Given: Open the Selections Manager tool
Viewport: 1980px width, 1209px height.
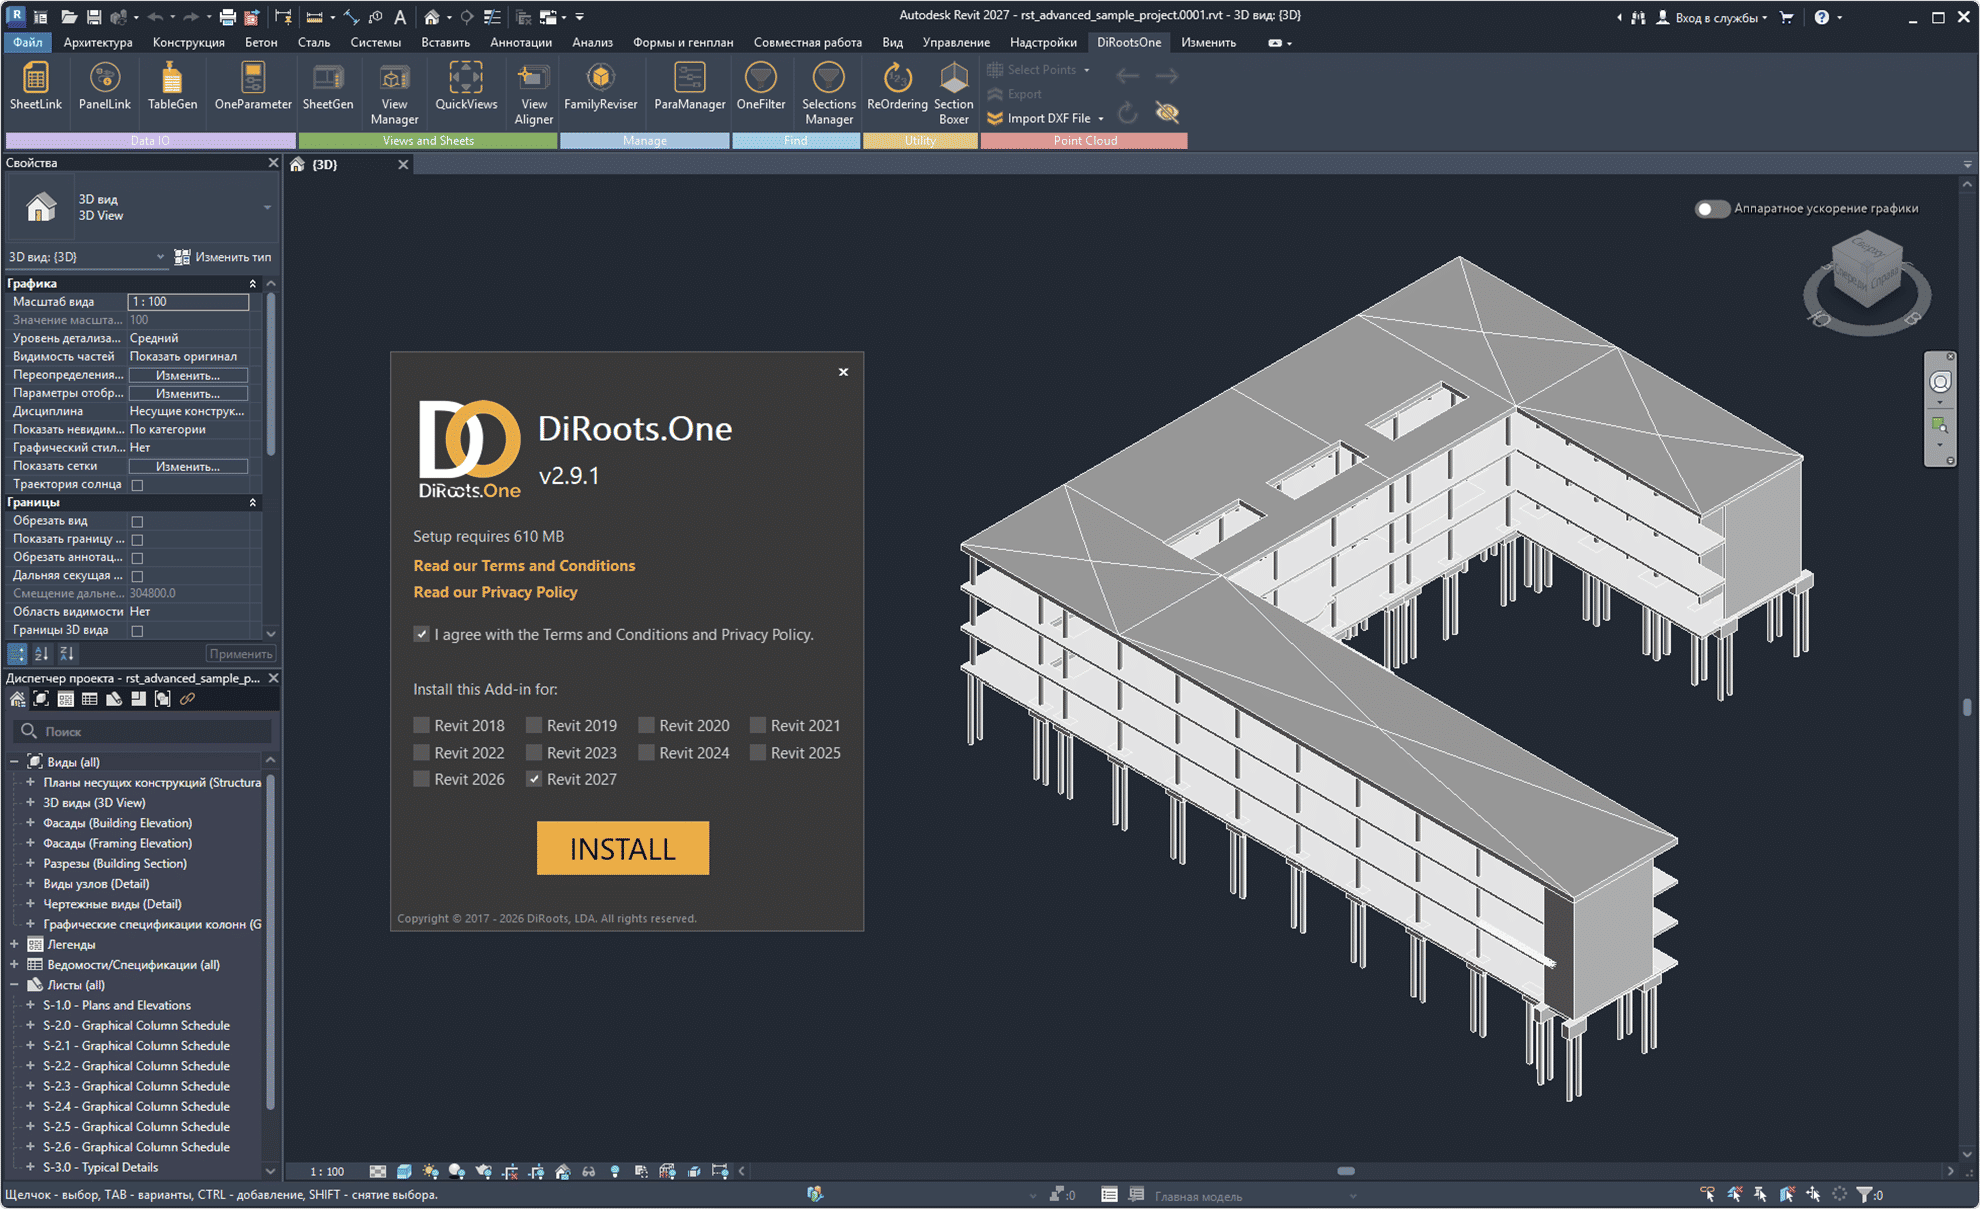Looking at the screenshot, I should point(828,93).
